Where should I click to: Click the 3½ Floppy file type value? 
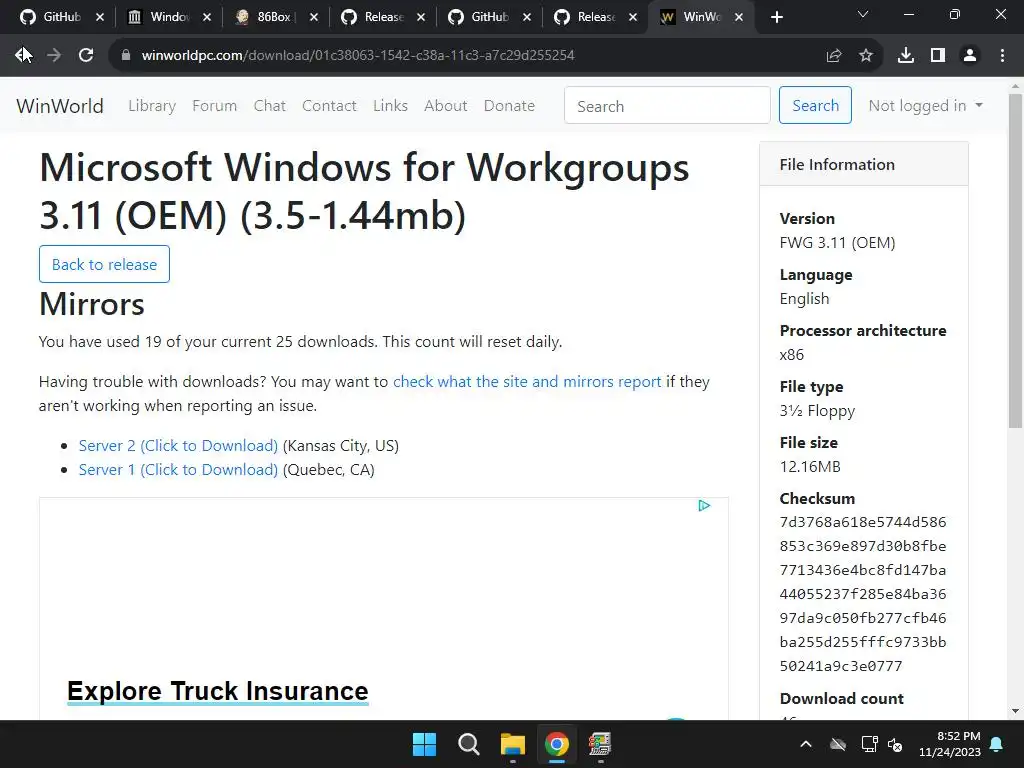point(817,411)
